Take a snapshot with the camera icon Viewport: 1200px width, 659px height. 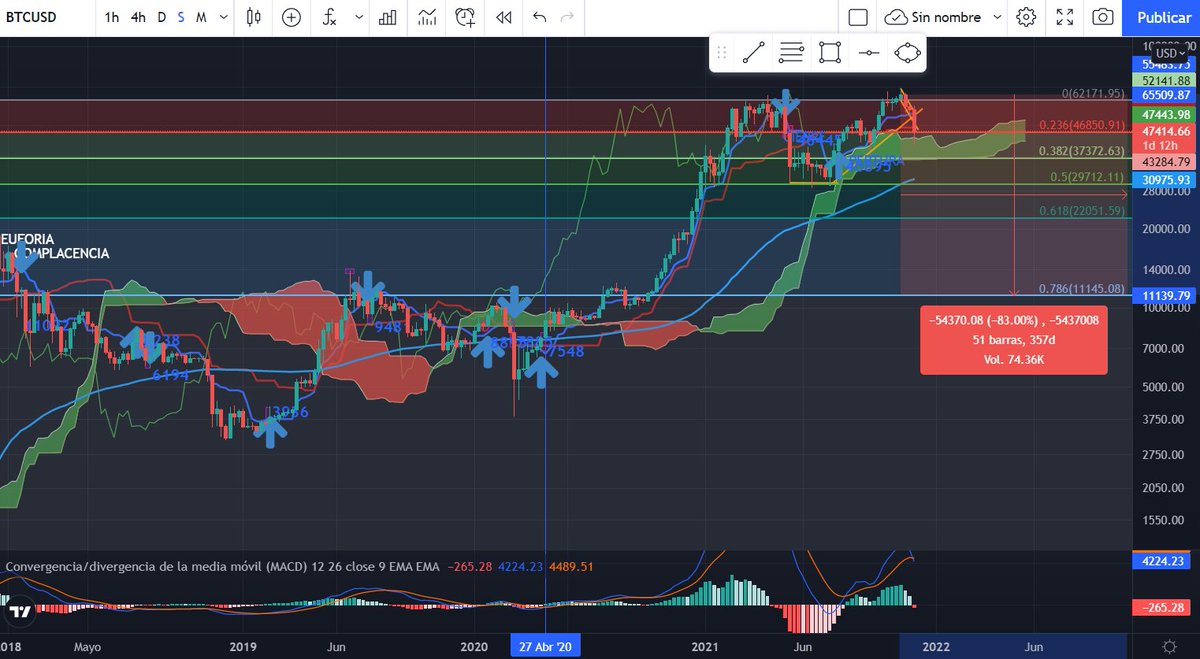1102,17
